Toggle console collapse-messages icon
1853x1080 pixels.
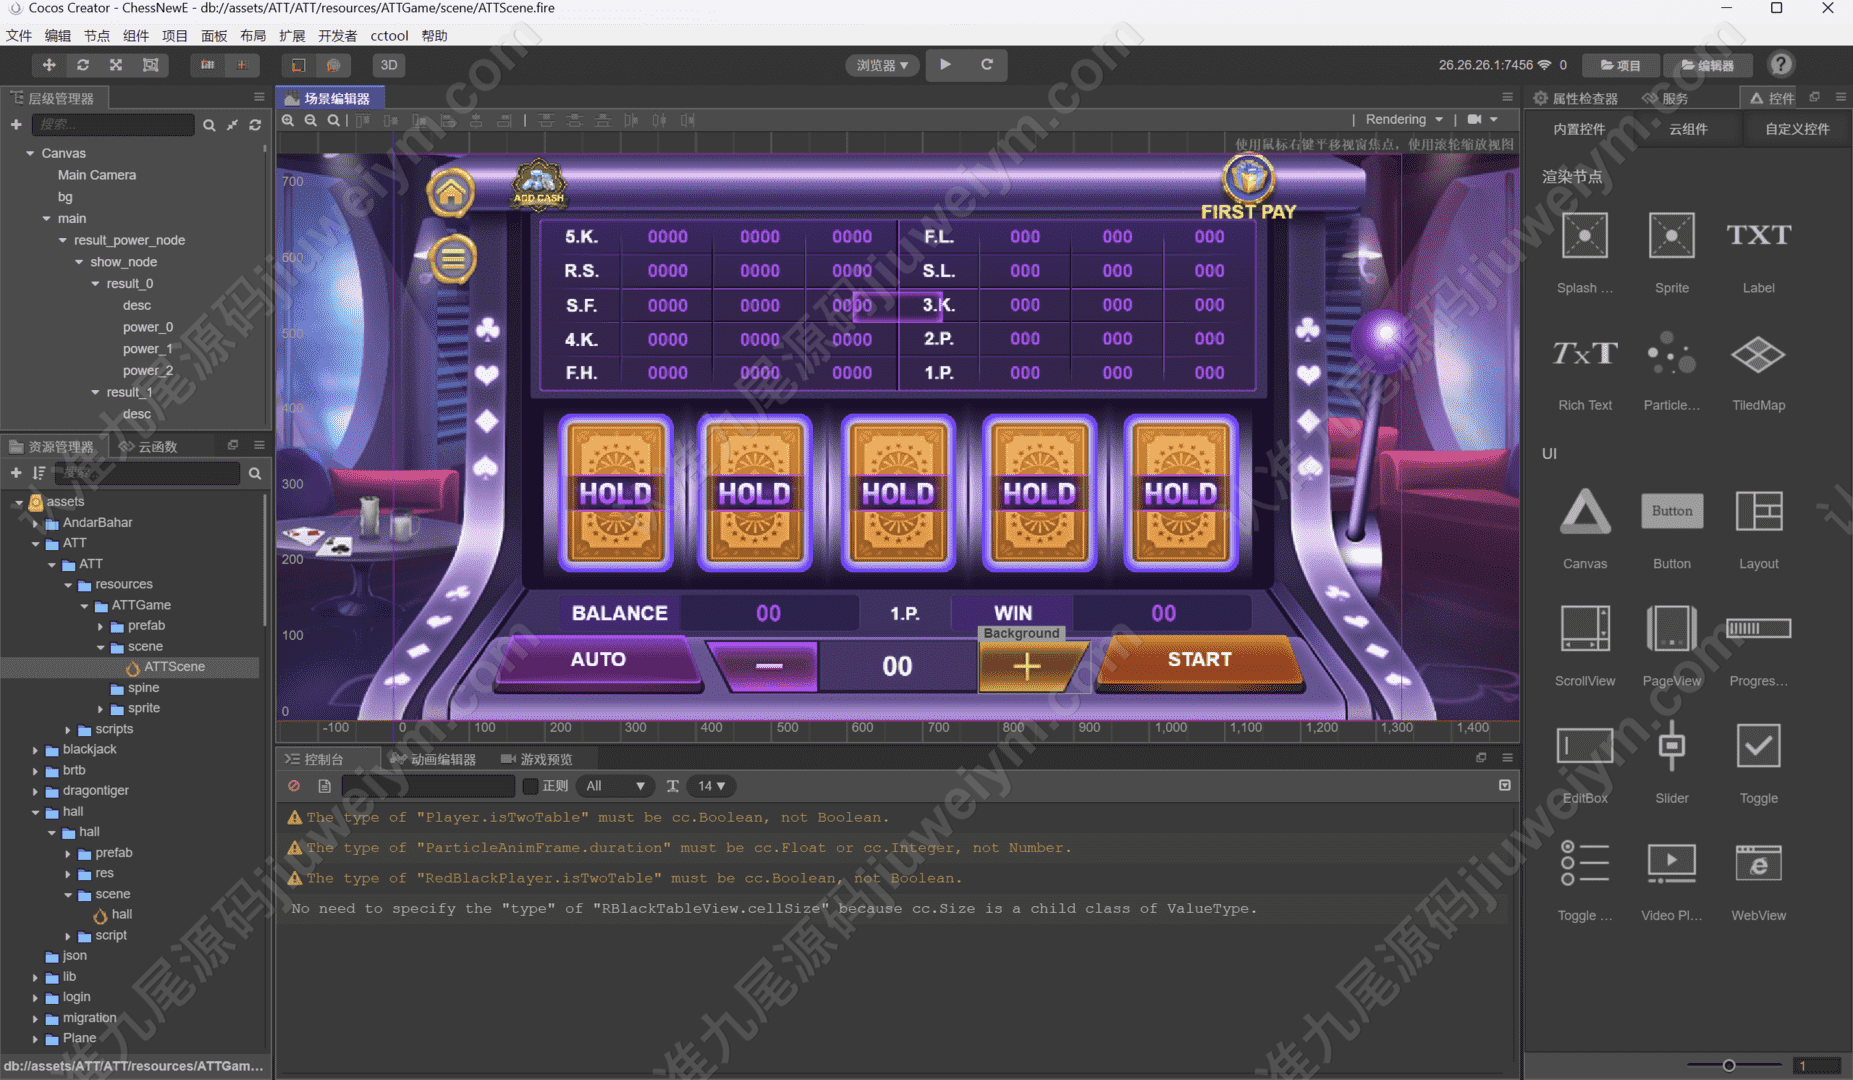point(1505,786)
